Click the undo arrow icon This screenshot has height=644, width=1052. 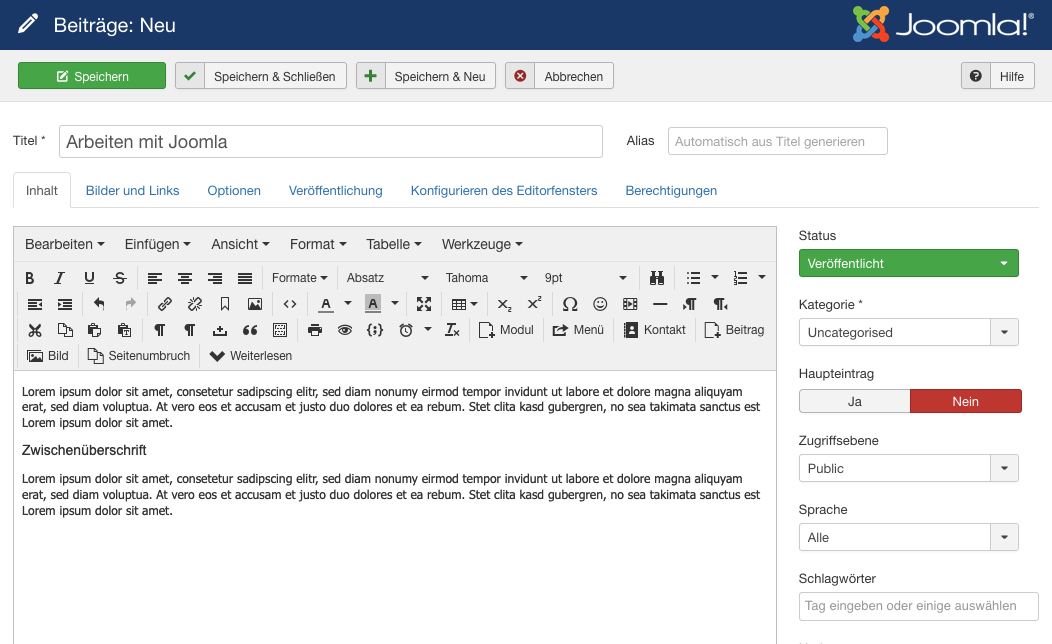99,304
